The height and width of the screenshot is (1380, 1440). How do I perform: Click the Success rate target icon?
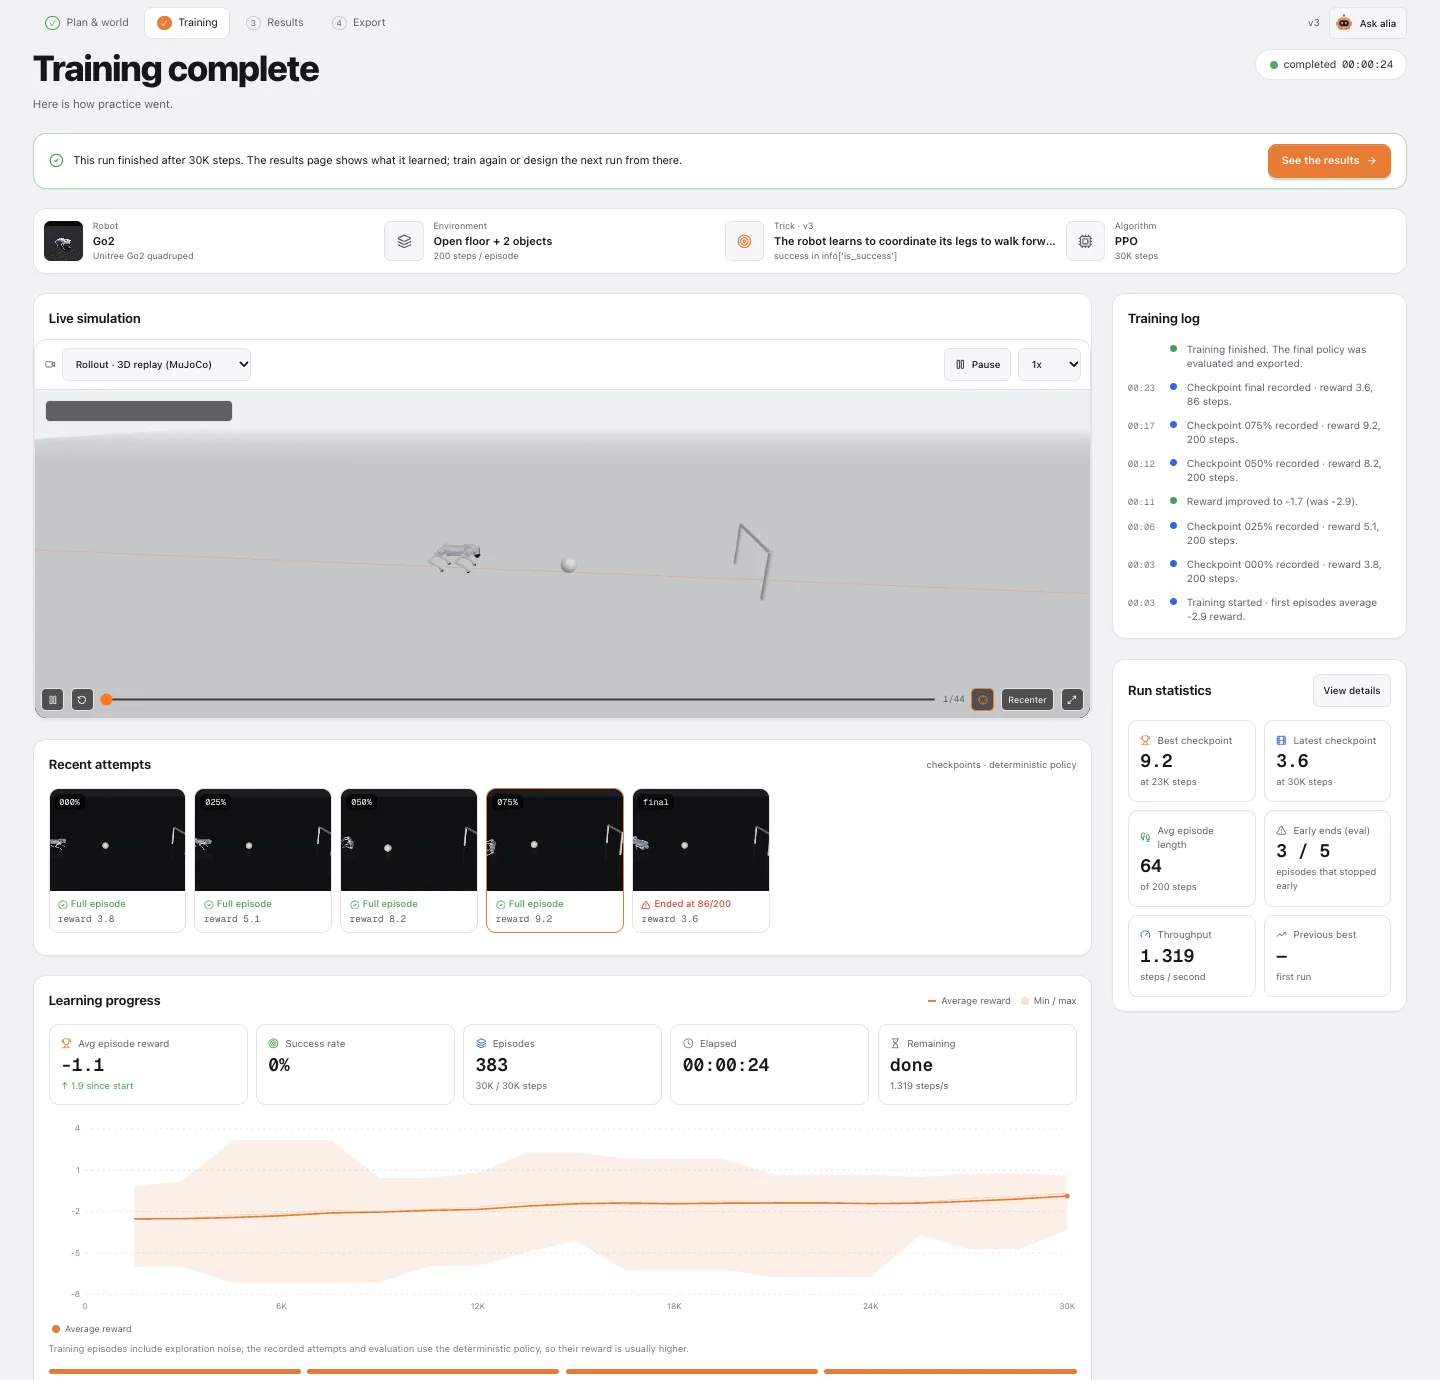[273, 1044]
